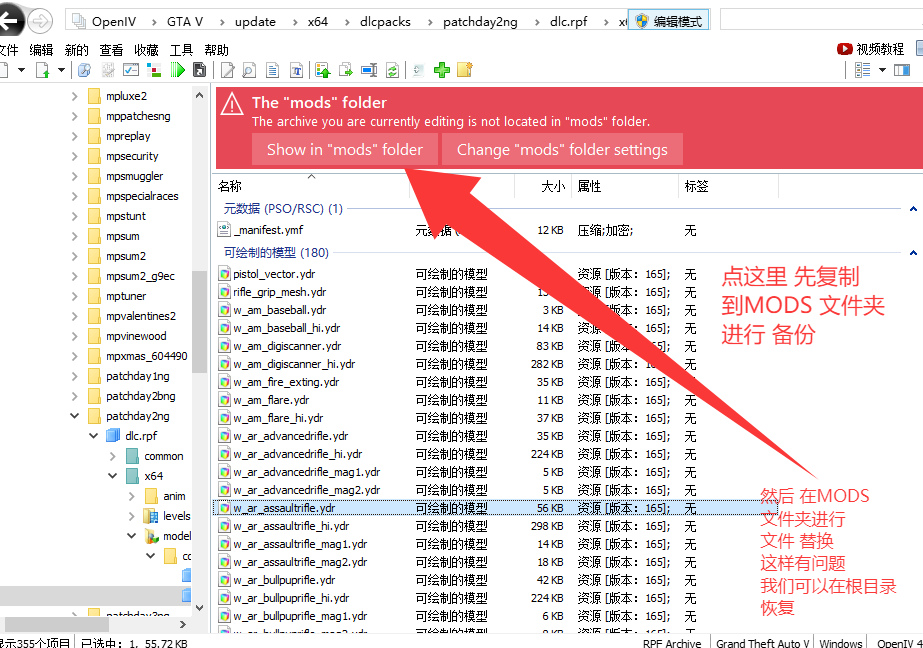
Task: Click the list view mode icon
Action: tap(862, 71)
